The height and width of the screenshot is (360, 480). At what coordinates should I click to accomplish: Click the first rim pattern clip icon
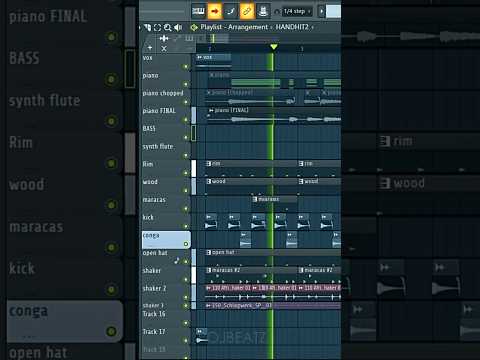click(x=209, y=164)
